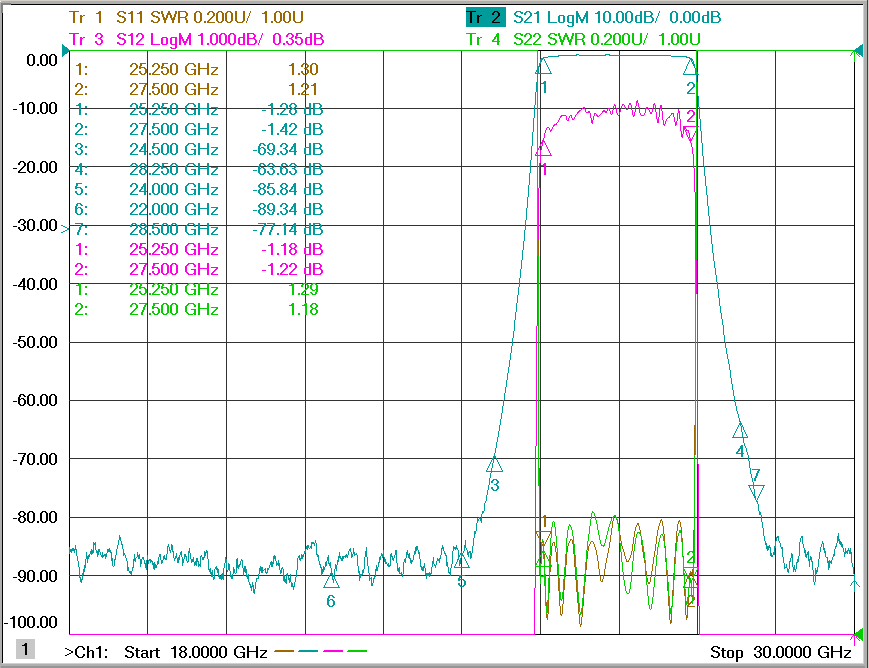Select the Tr 1 S11 SWR trace label
Image resolution: width=869 pixels, height=668 pixels.
click(x=186, y=17)
